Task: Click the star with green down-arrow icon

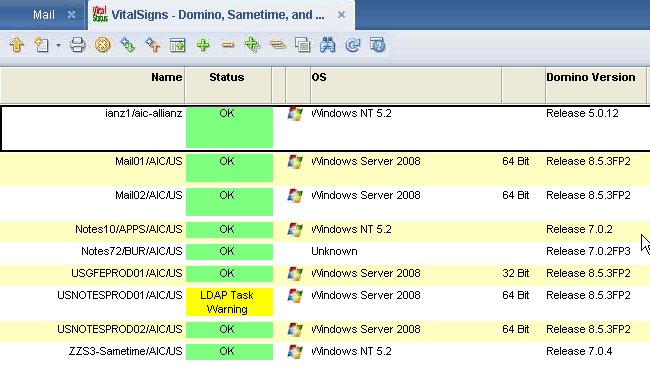Action: 128,45
